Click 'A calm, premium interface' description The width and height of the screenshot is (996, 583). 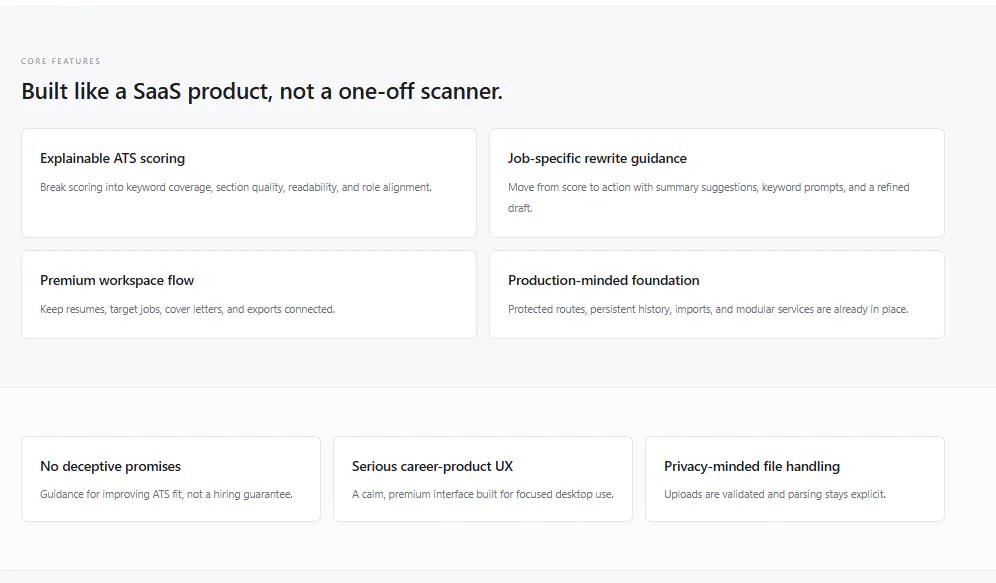click(x=483, y=494)
